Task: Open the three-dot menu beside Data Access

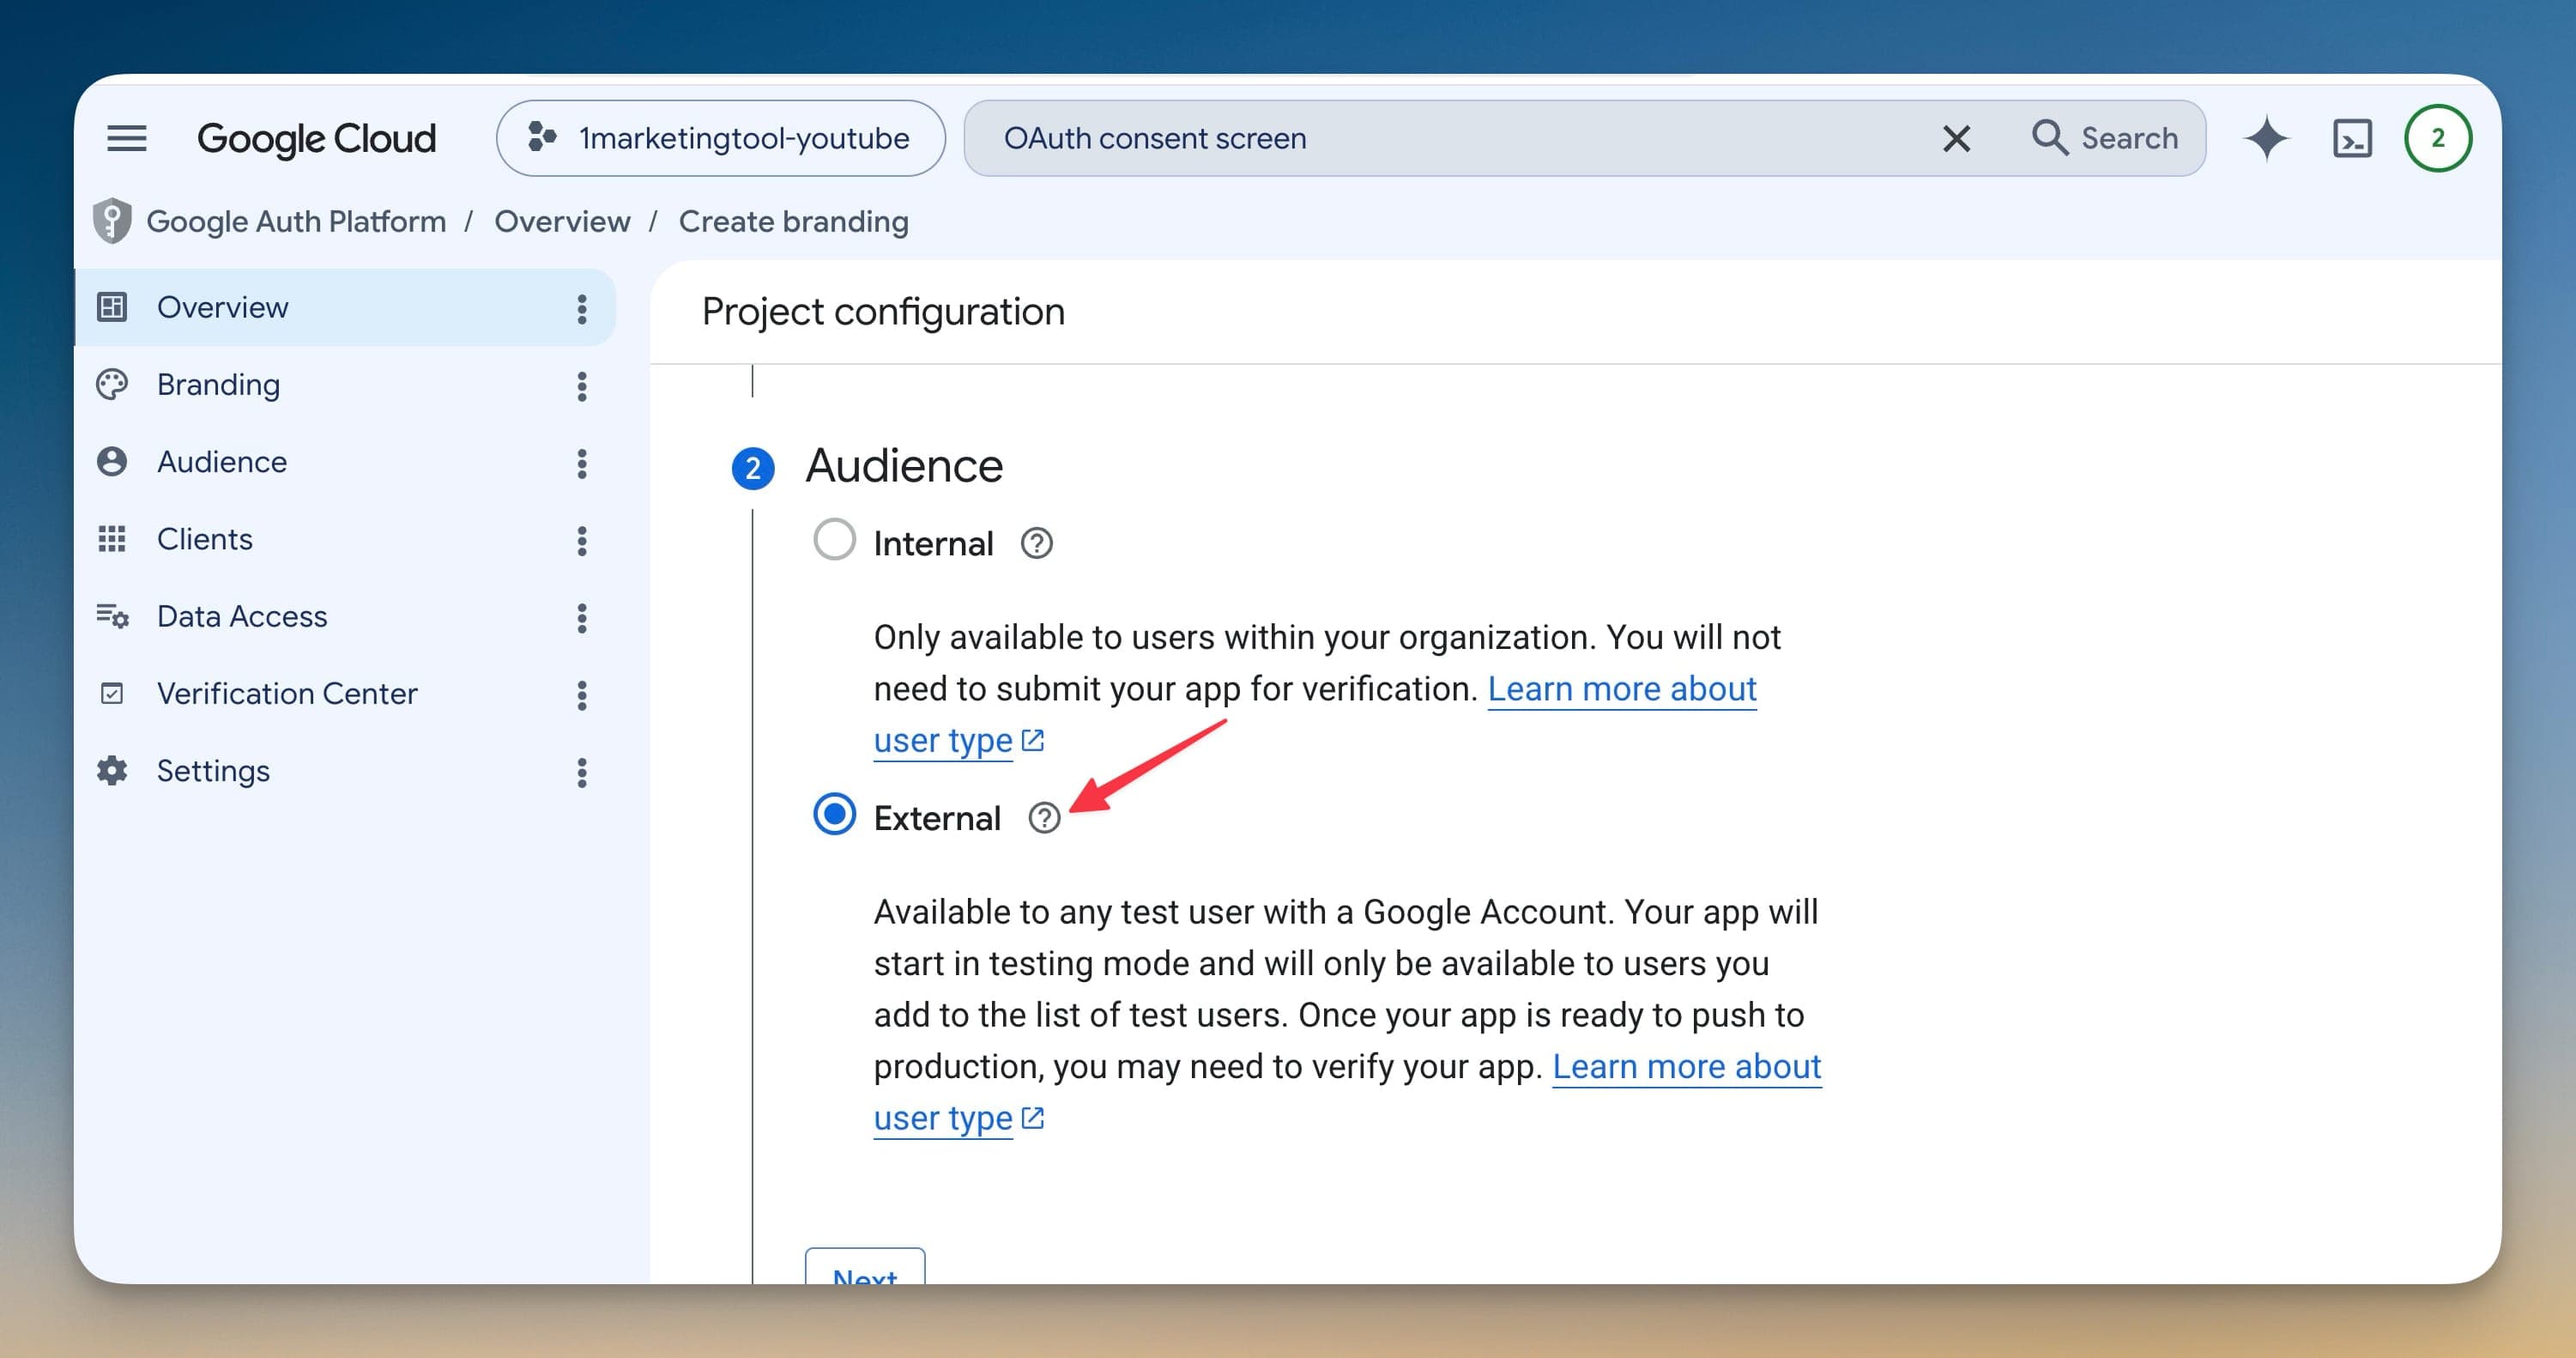Action: coord(581,617)
